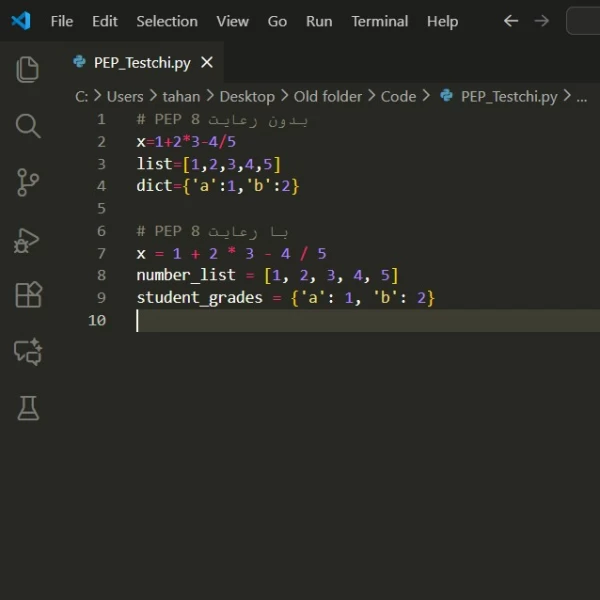
Task: Open the Testing flask icon
Action: (x=28, y=407)
